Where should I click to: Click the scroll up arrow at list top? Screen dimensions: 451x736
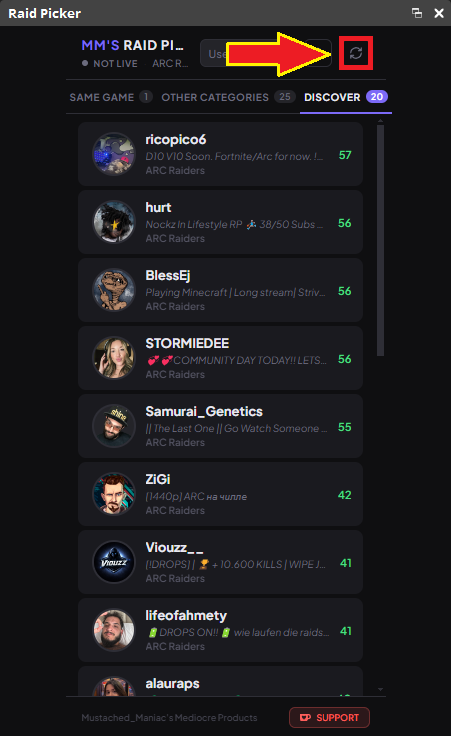coord(380,121)
